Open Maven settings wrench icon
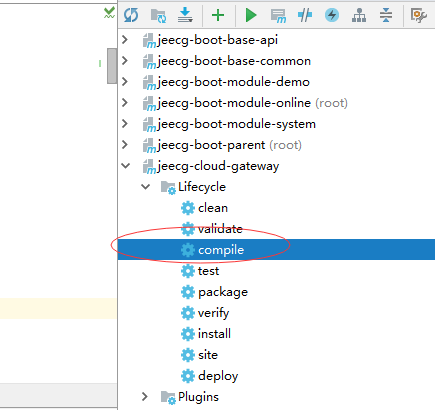435x410 pixels. click(x=419, y=15)
